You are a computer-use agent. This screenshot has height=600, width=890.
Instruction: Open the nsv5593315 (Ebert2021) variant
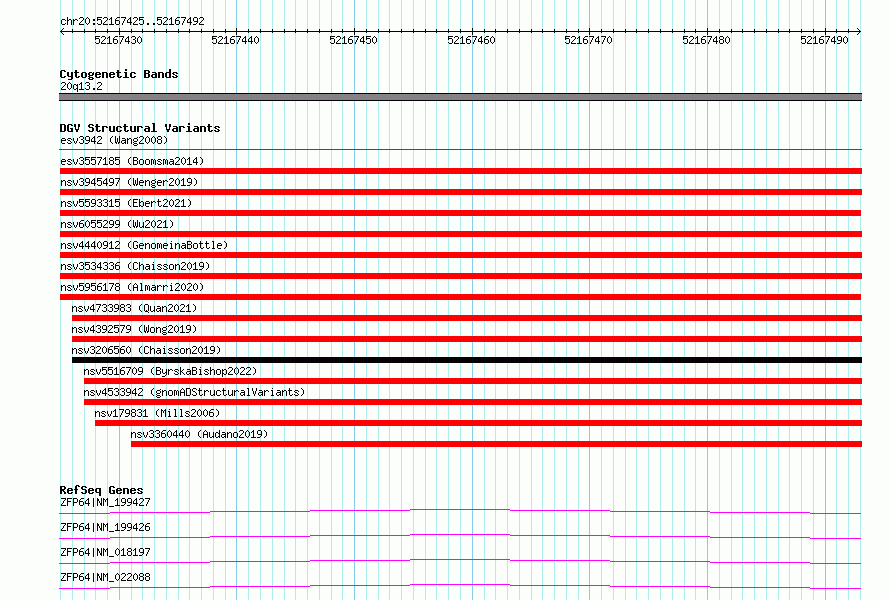click(126, 203)
